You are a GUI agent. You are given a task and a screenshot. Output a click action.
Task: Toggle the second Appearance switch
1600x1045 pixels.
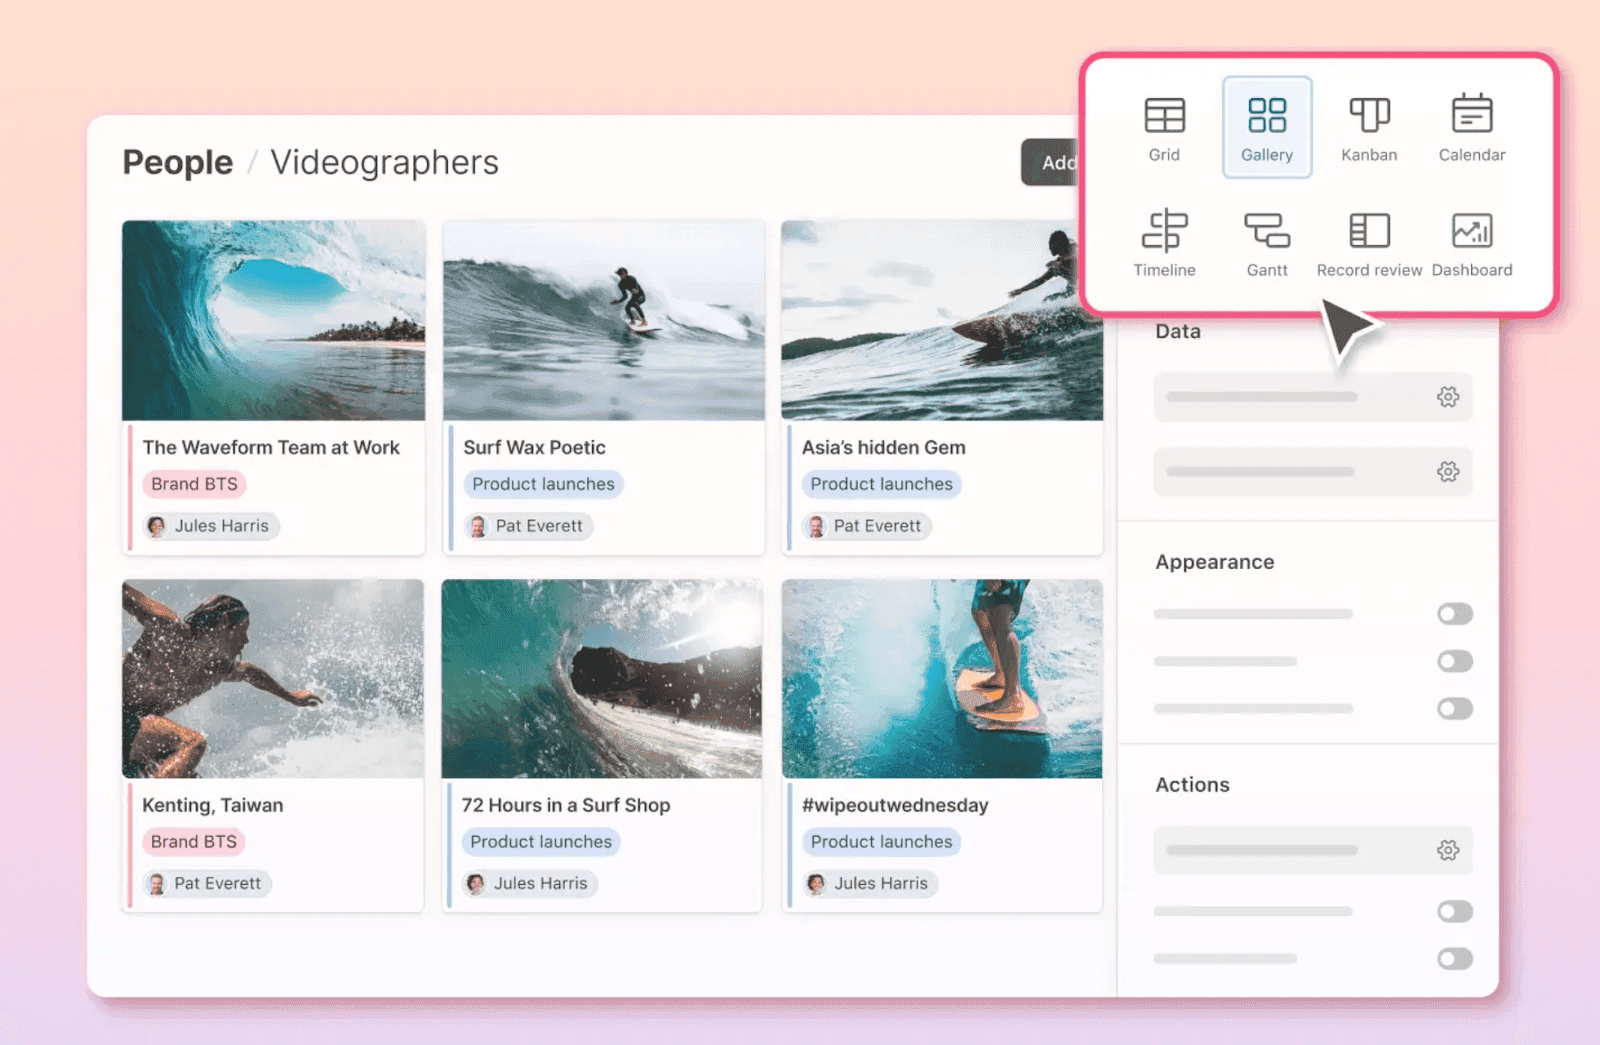(1454, 661)
